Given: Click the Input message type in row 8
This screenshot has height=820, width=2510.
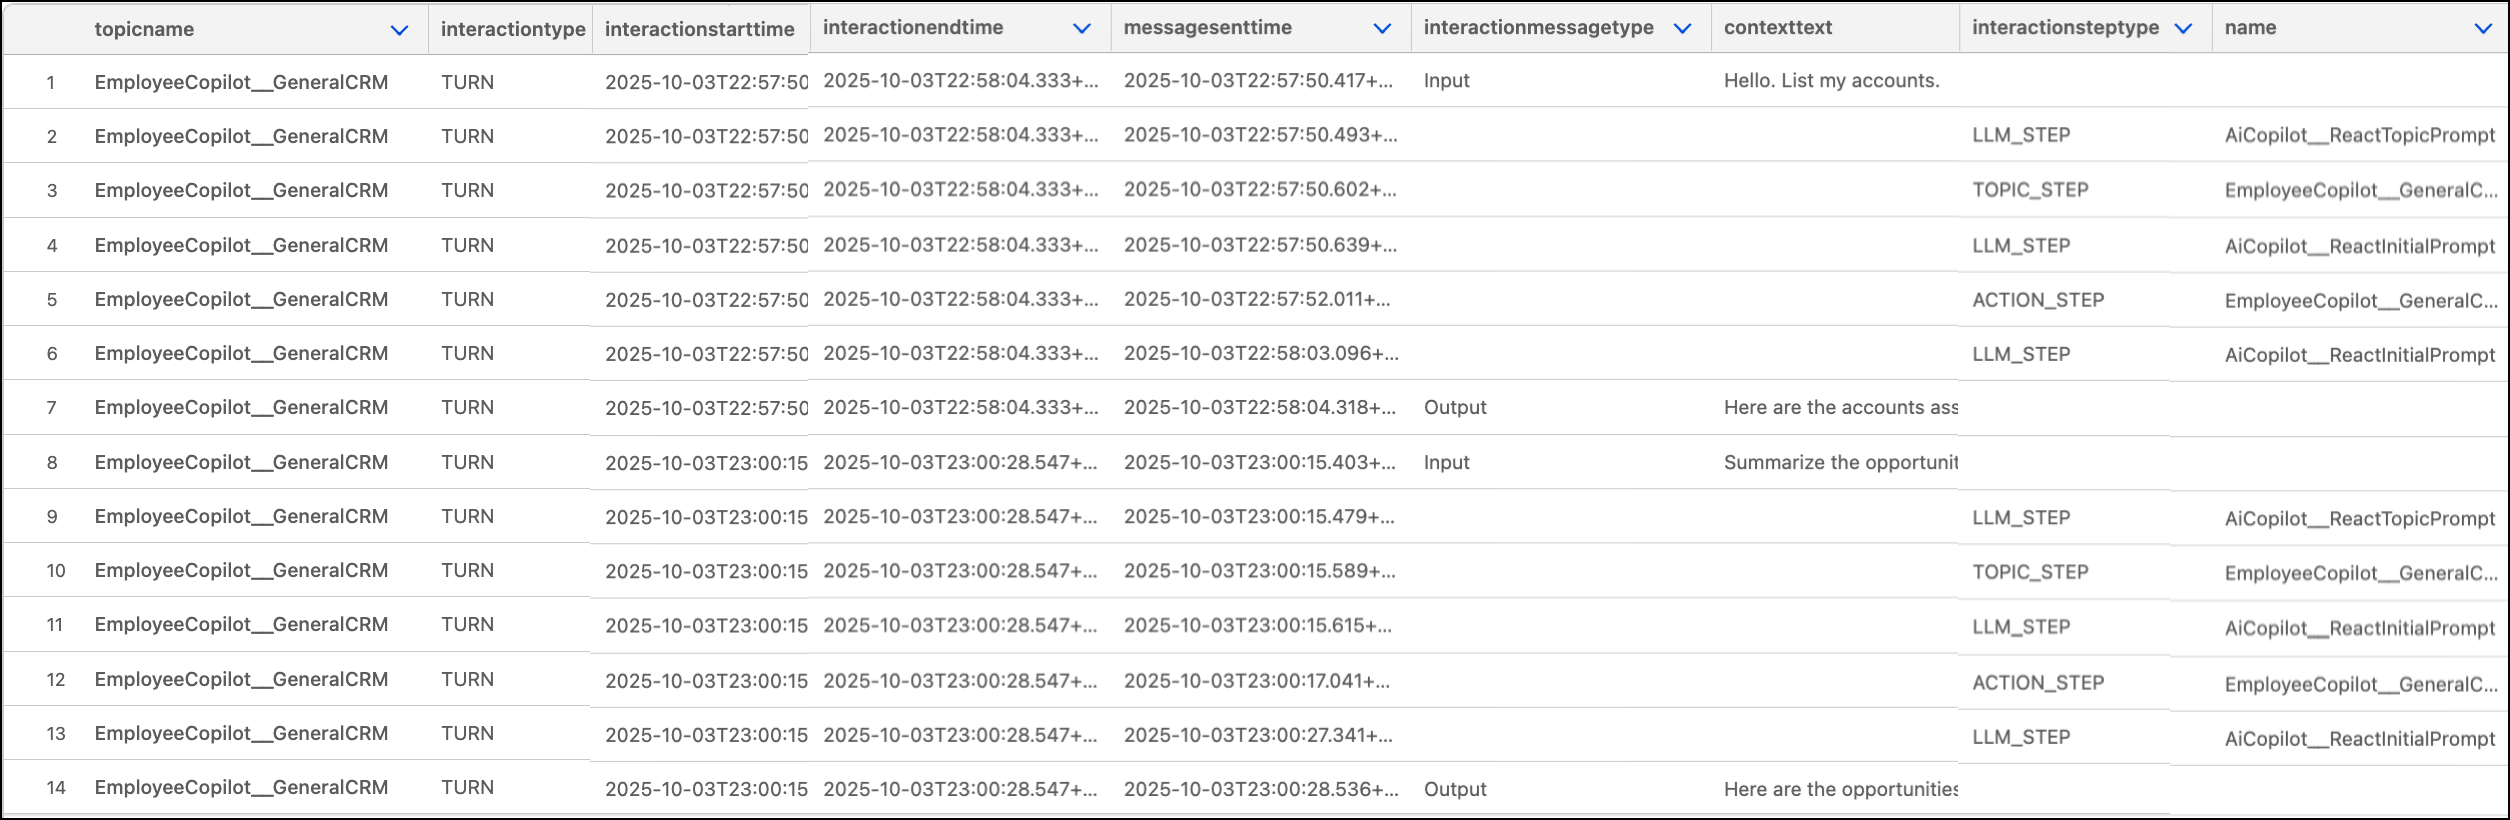Looking at the screenshot, I should 1447,463.
